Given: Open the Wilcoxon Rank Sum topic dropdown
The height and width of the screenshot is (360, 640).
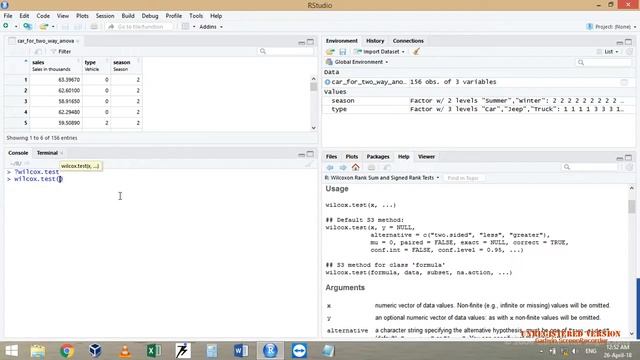Looking at the screenshot, I should coord(382,178).
